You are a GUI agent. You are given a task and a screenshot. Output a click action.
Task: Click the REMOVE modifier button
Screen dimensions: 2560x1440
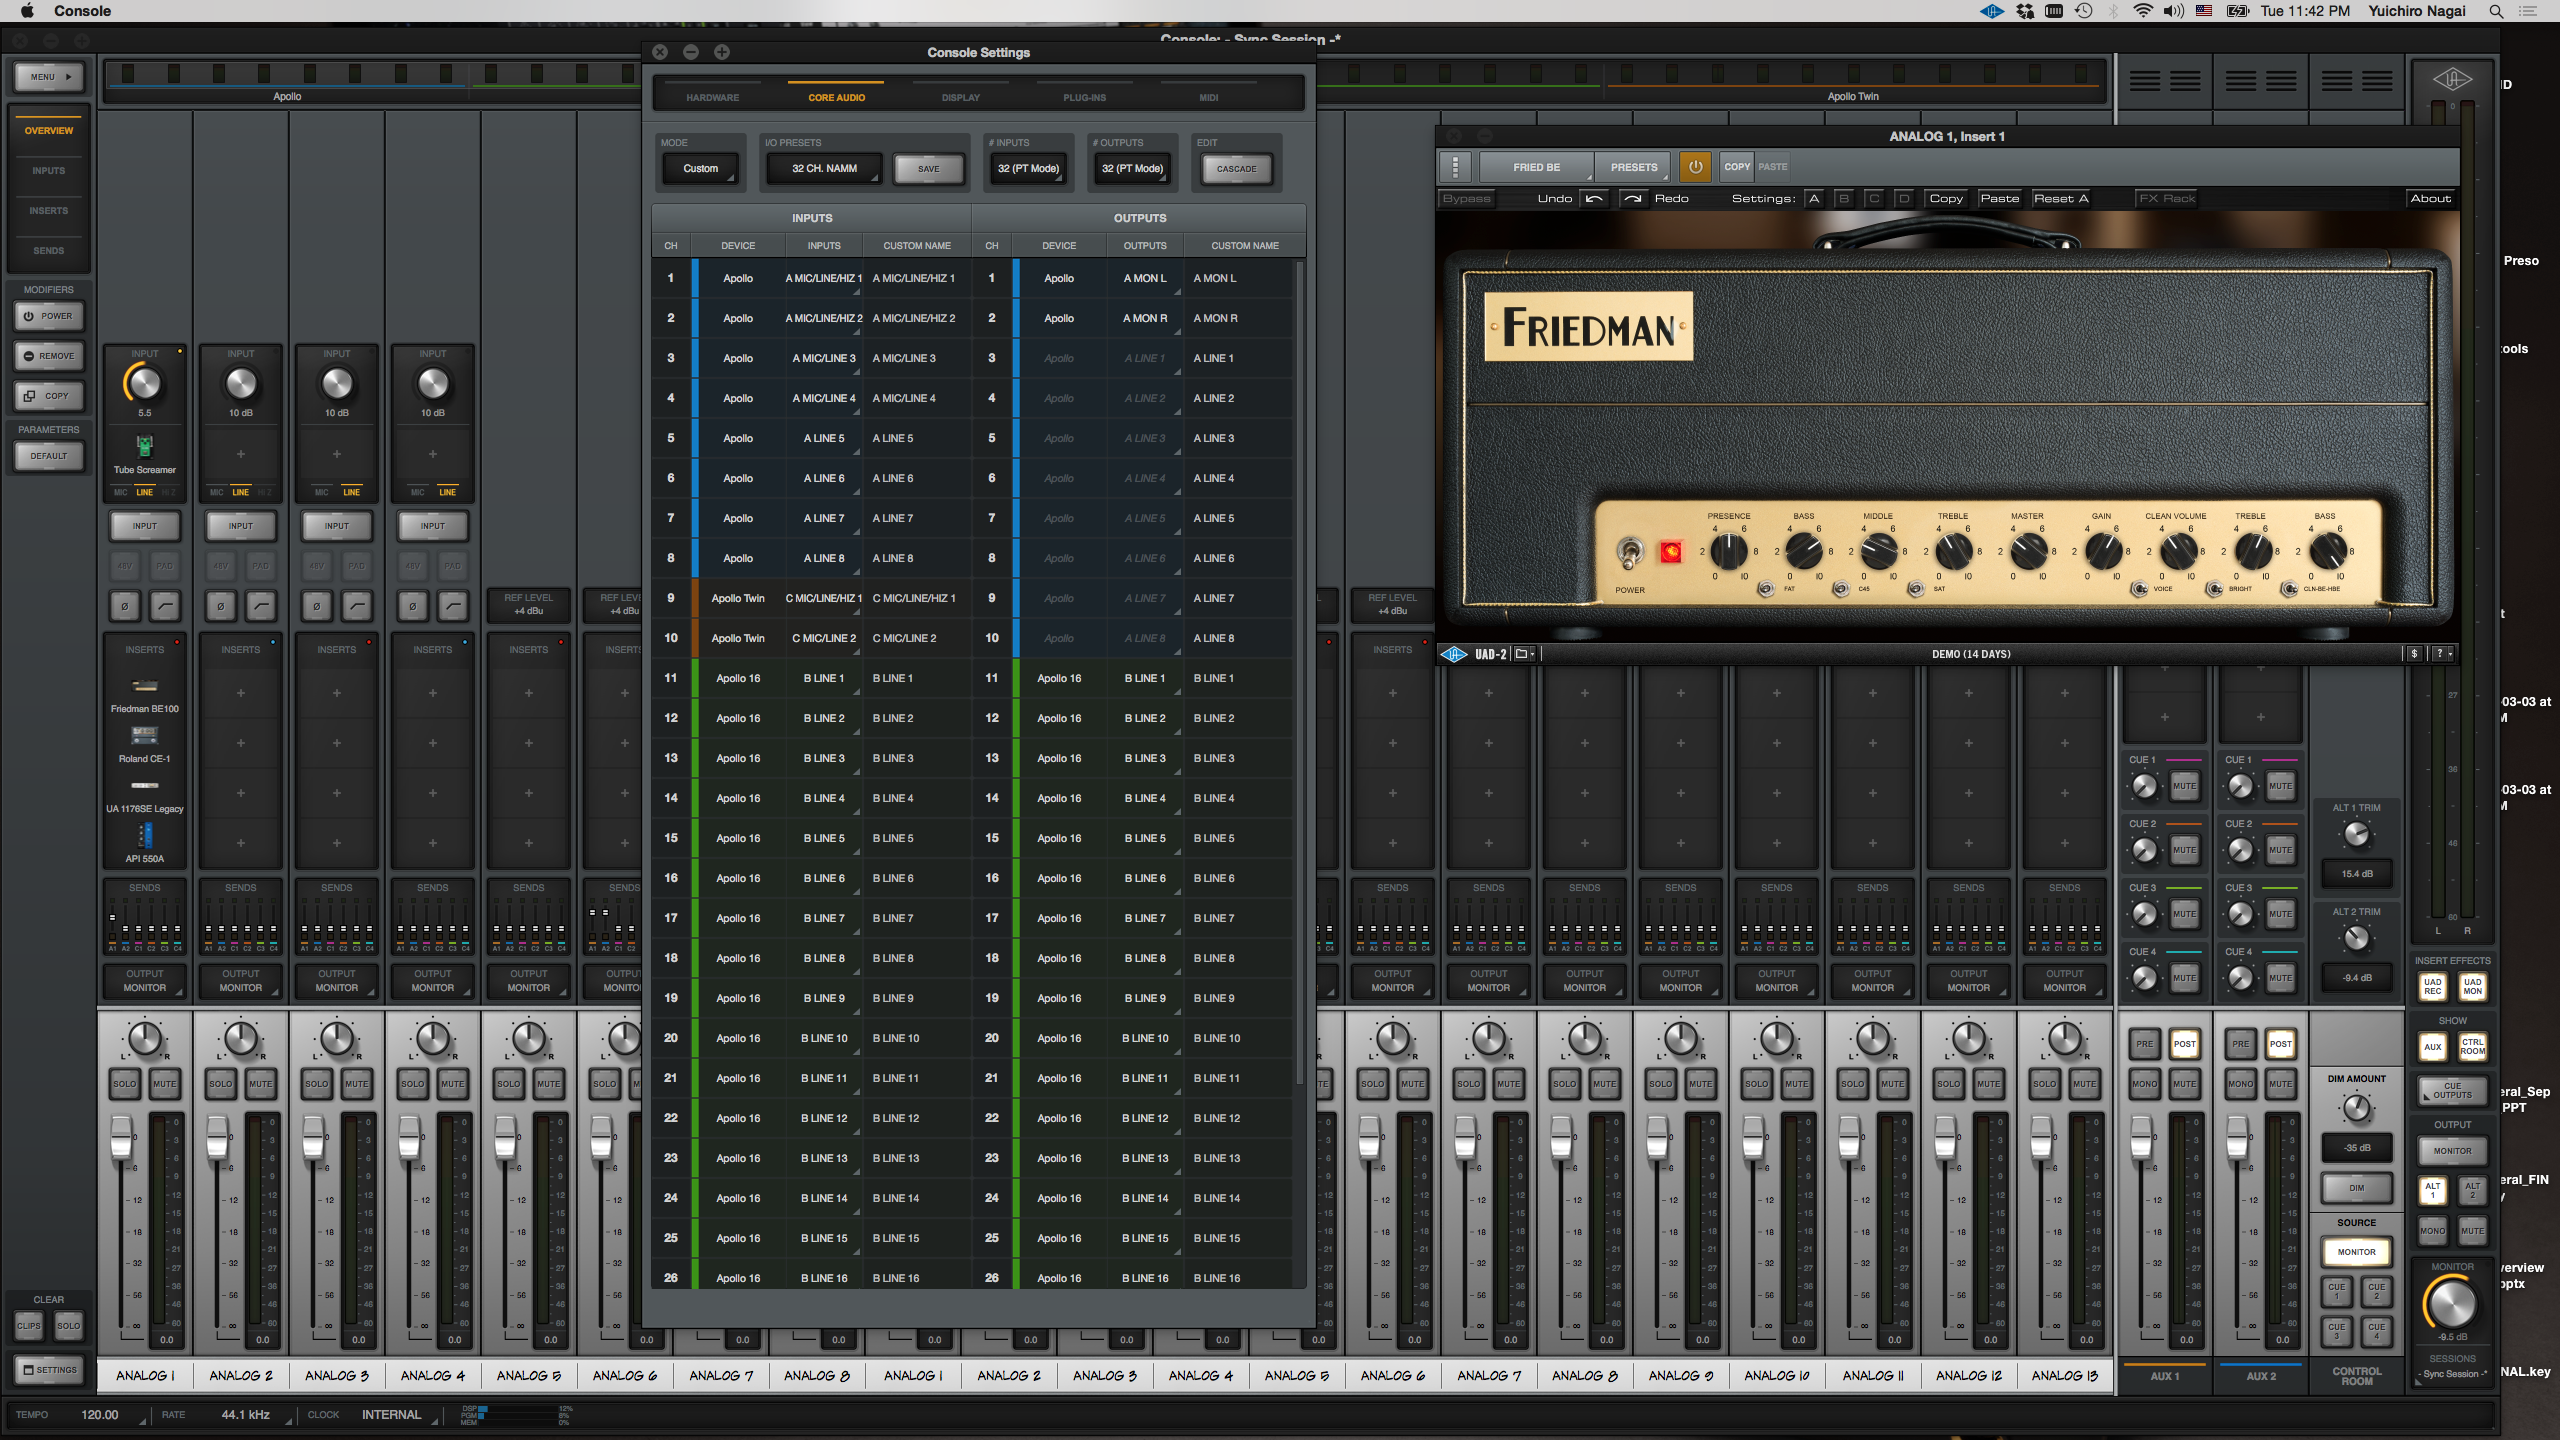(x=48, y=356)
